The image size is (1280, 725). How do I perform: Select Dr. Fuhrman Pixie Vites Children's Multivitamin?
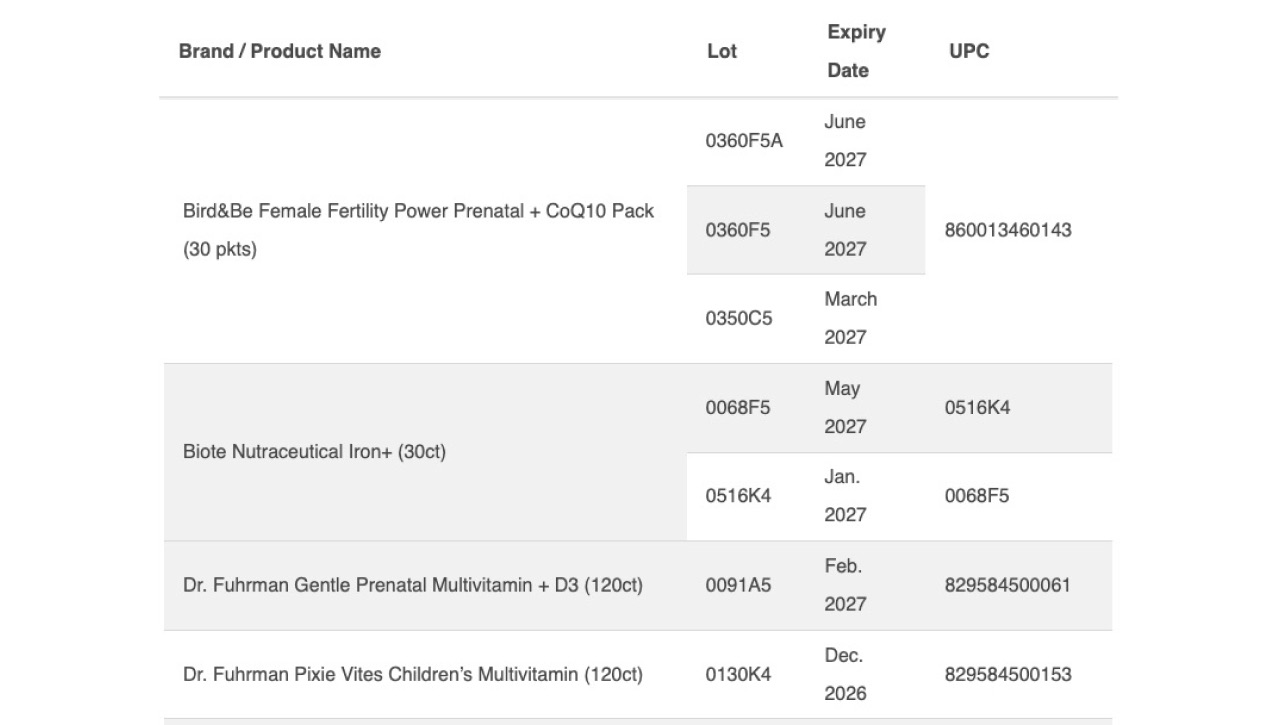coord(413,674)
